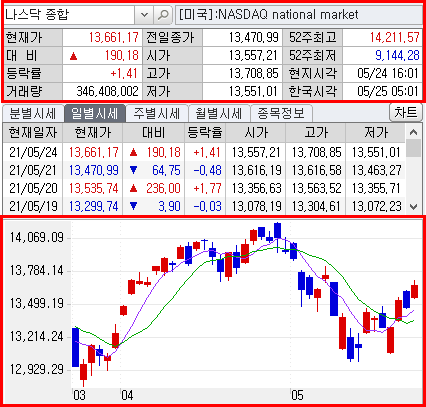Click the [미국]:NASDAQ national market field

pyautogui.click(x=299, y=15)
